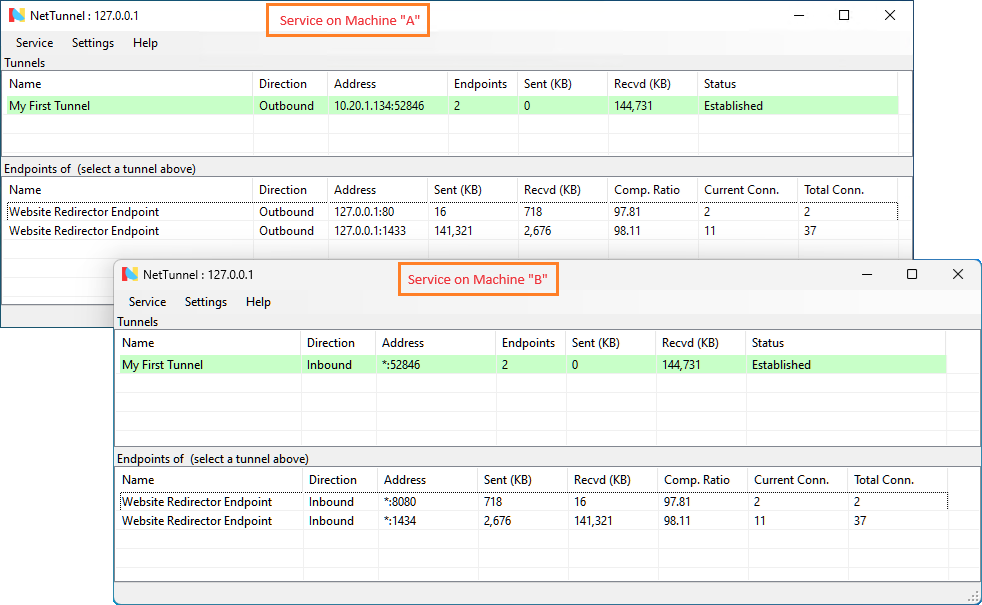The image size is (982, 605).
Task: Select the Inbound "My First Tunnel" row name
Action: pyautogui.click(x=162, y=365)
